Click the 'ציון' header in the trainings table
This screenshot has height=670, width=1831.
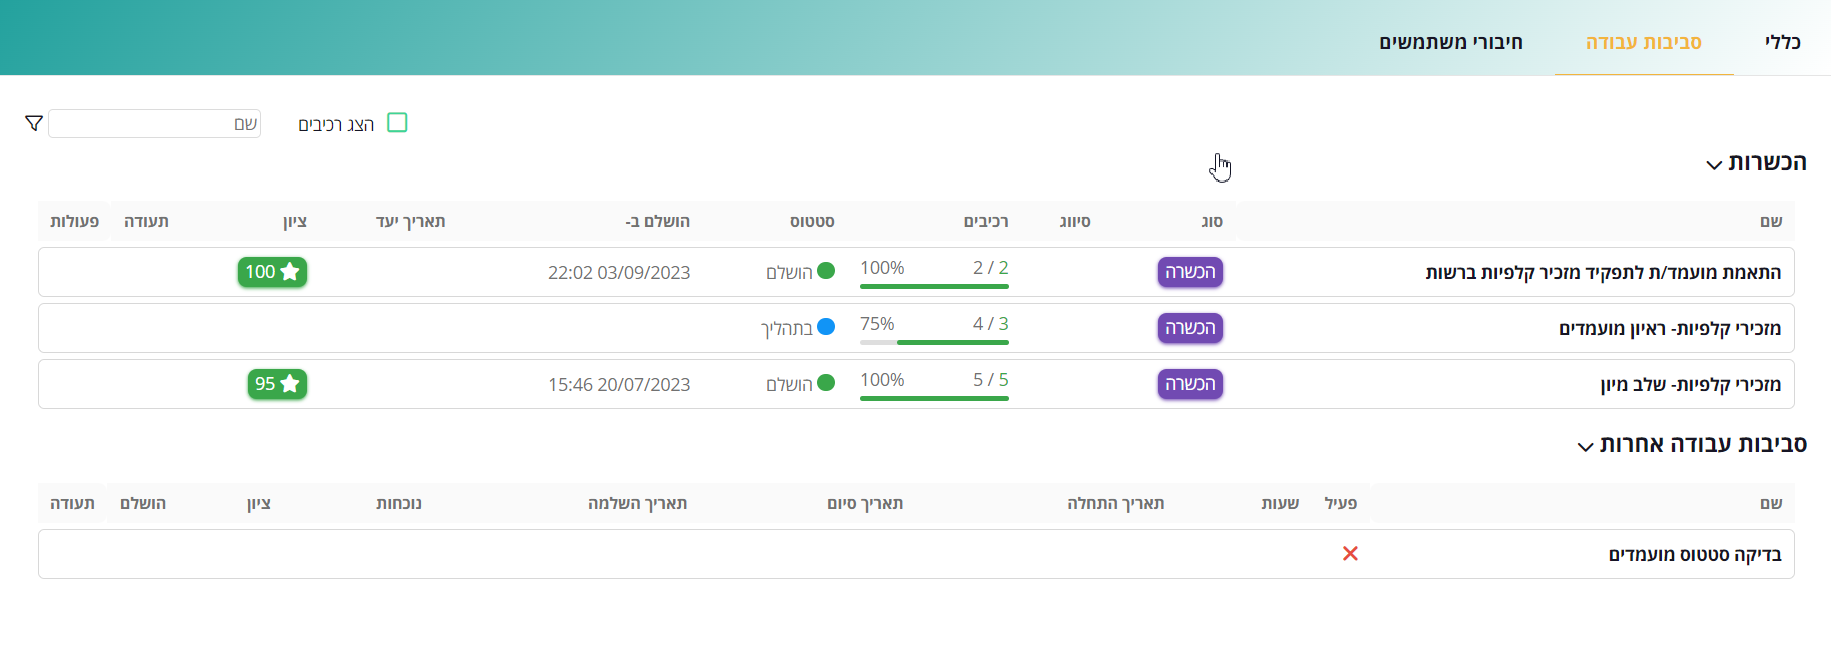295,222
